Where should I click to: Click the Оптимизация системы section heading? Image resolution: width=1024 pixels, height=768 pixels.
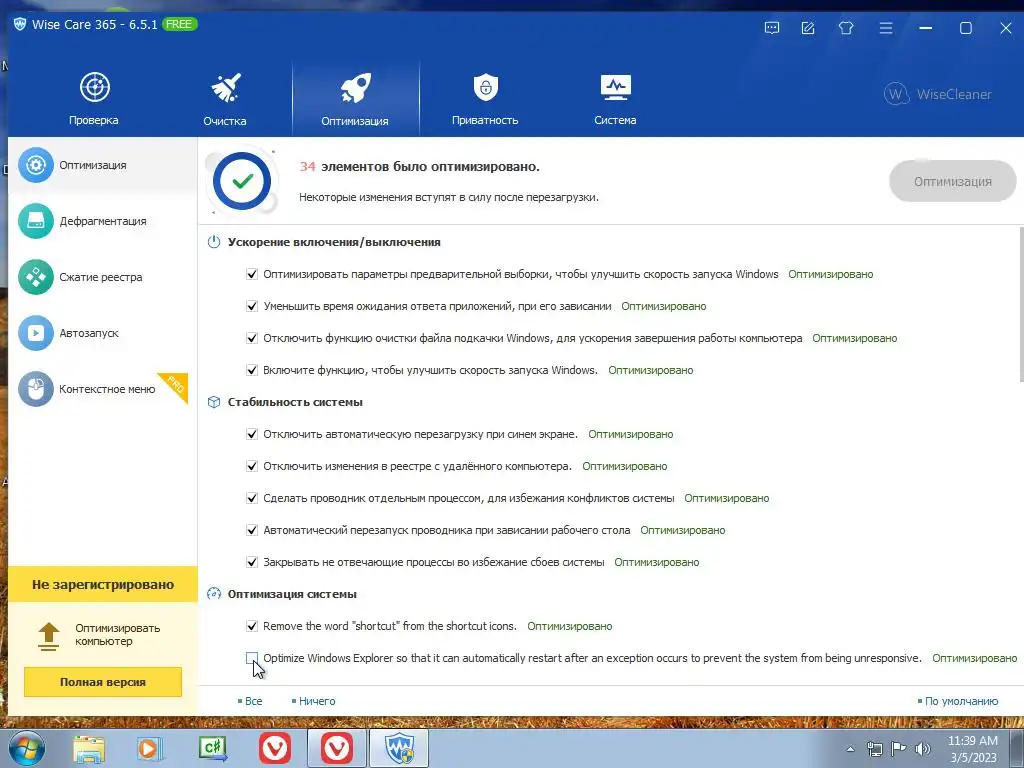[292, 594]
